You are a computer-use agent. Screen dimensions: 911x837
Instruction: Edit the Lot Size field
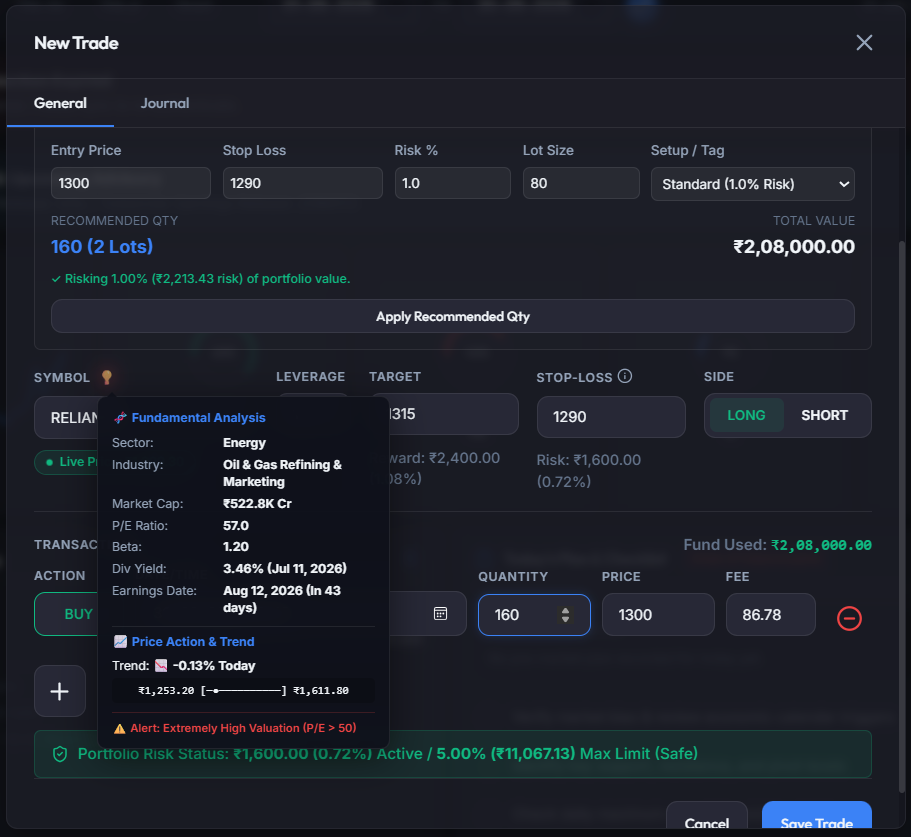click(x=581, y=183)
